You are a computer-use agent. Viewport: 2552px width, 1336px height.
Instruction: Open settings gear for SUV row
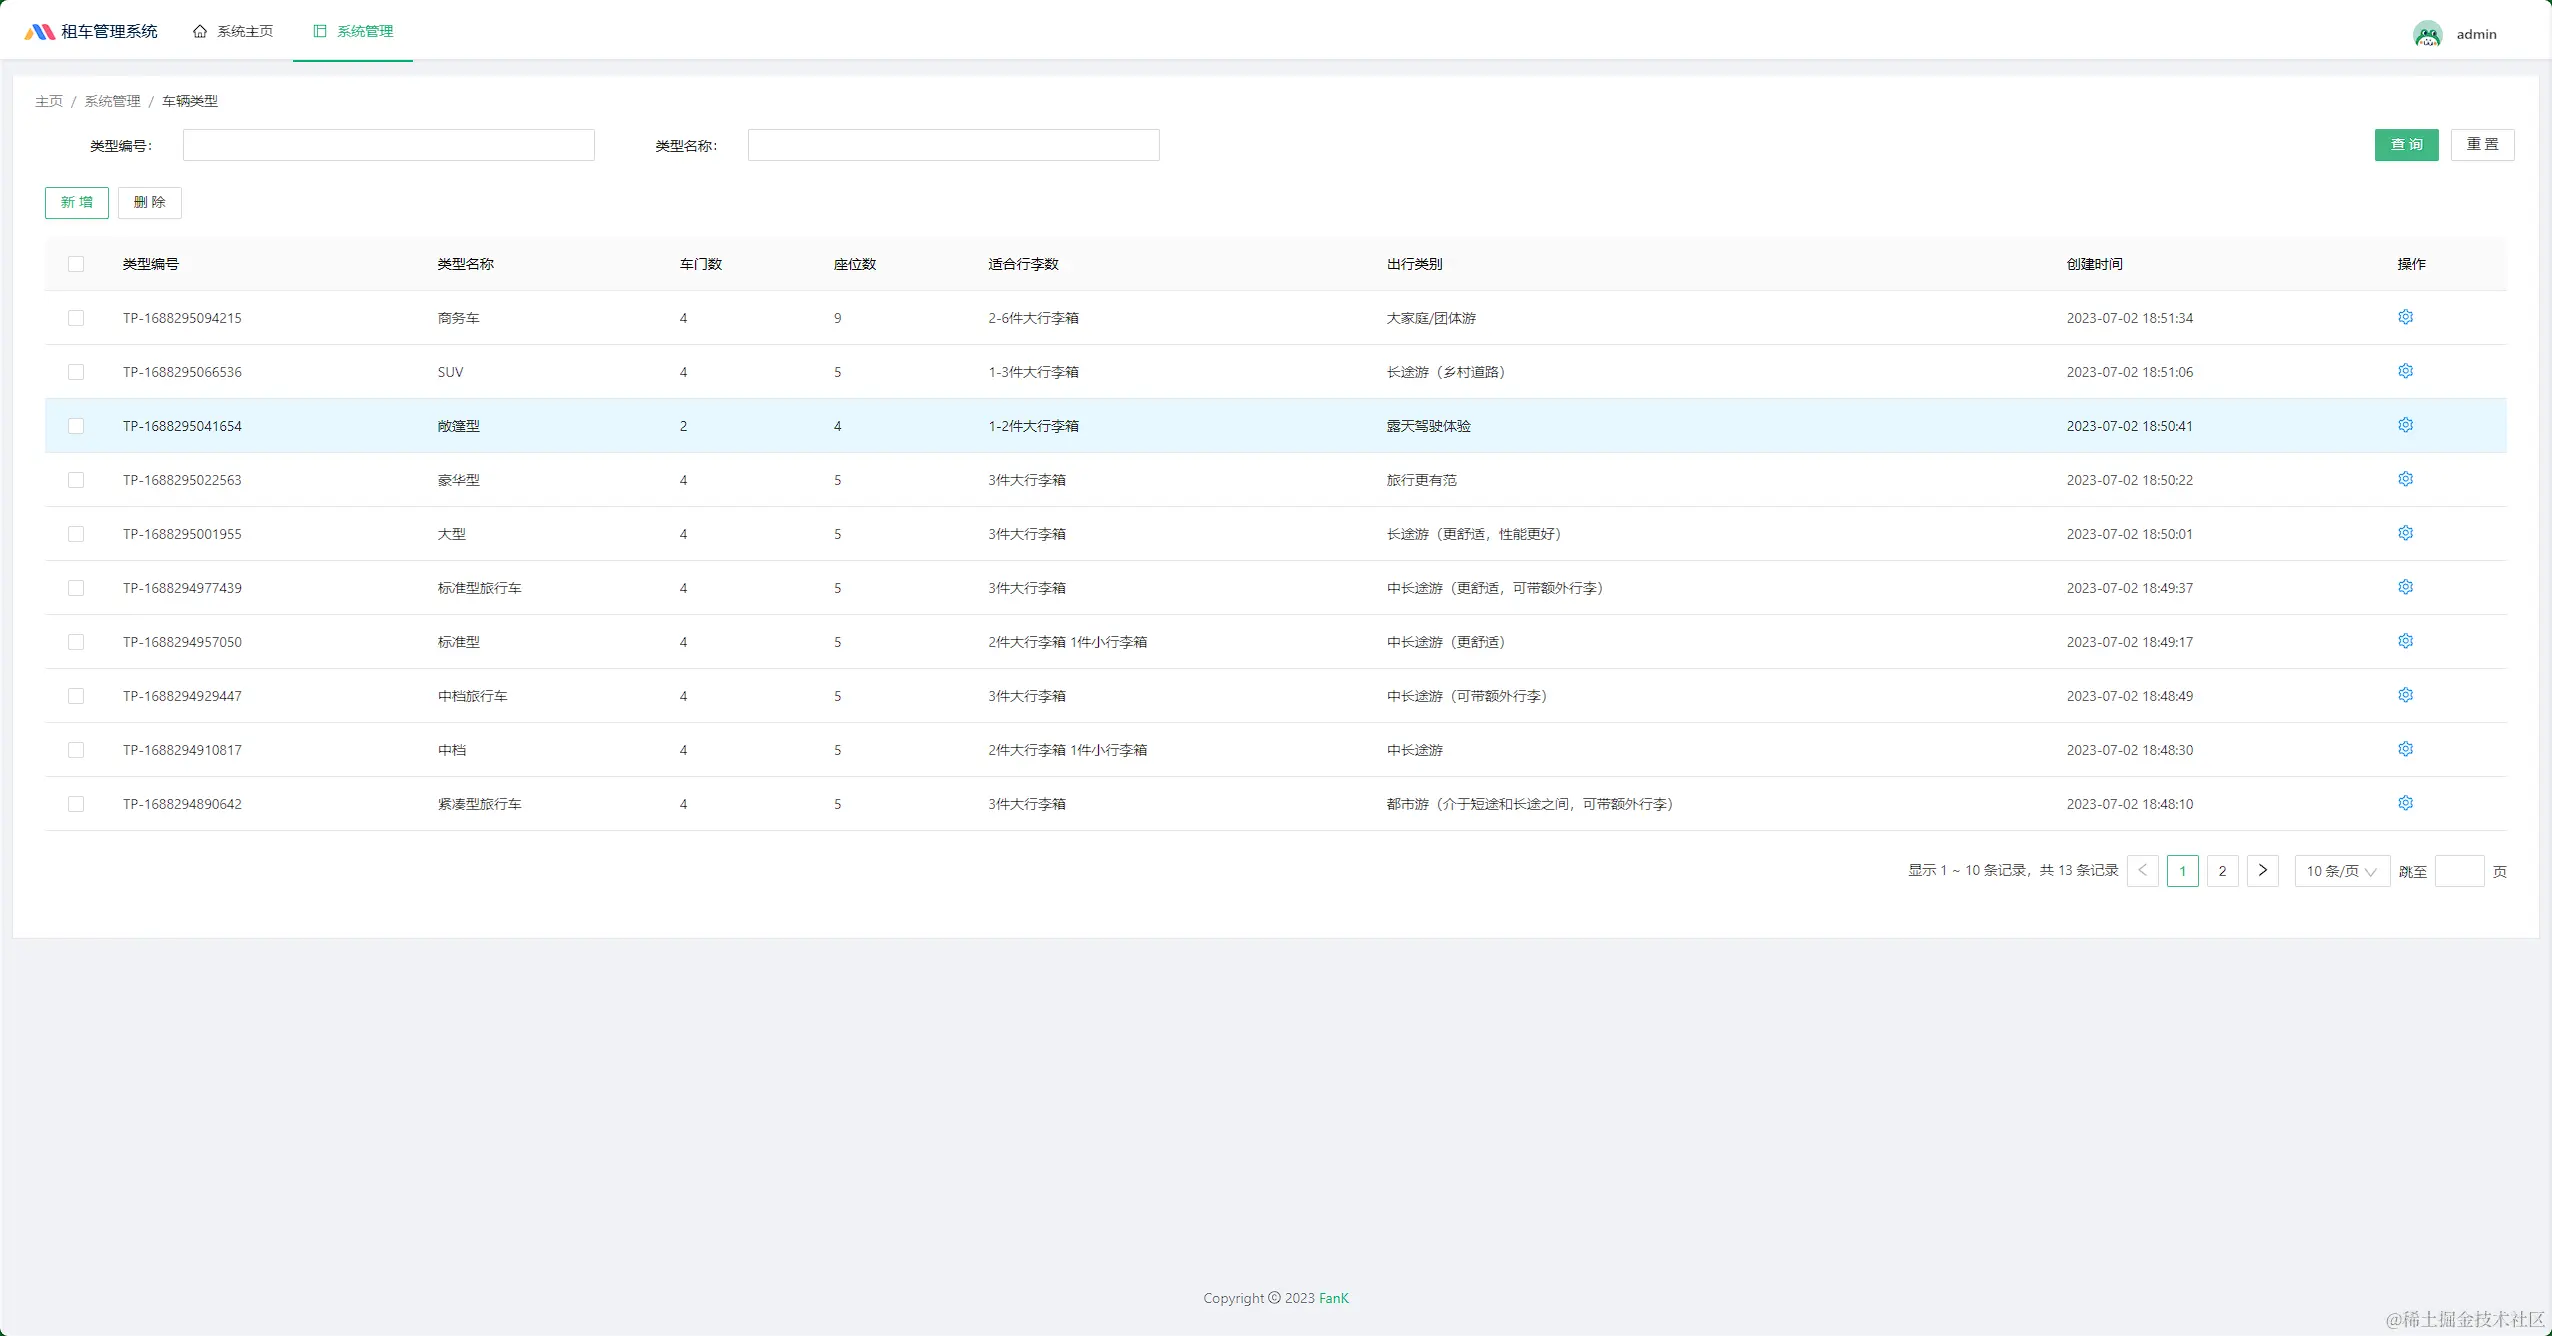point(2405,371)
